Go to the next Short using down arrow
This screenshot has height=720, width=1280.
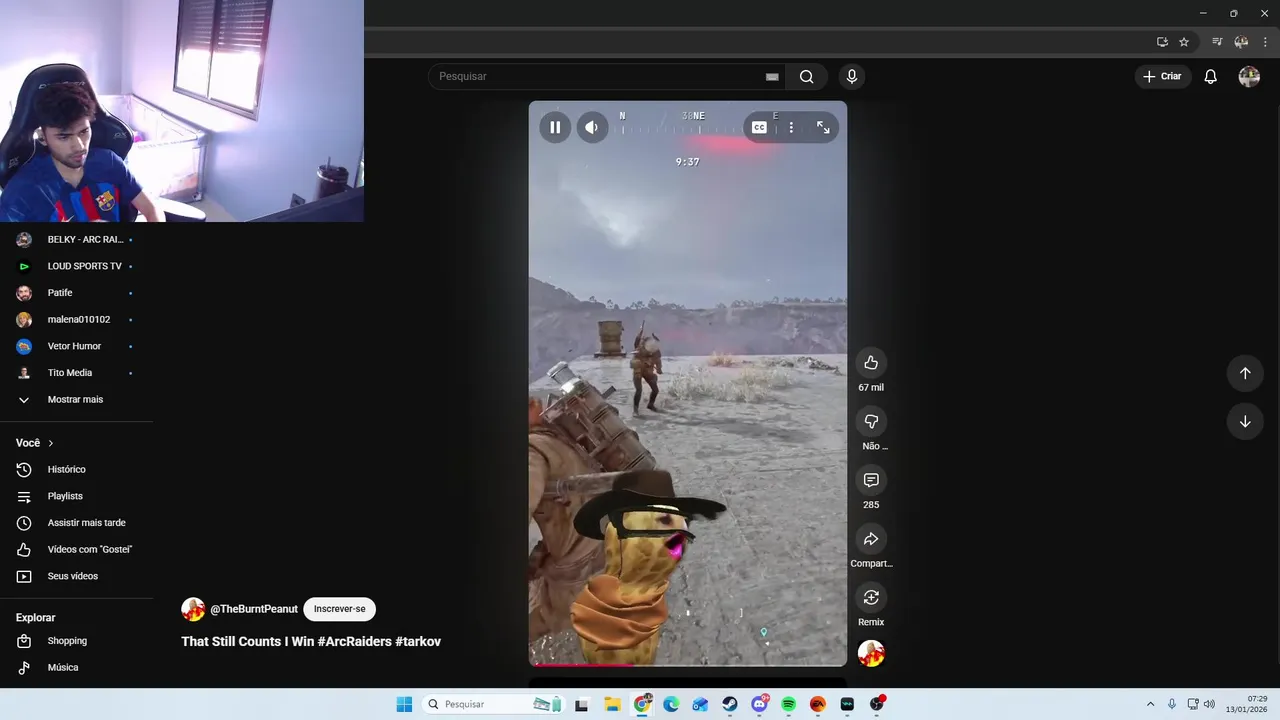tap(1245, 421)
